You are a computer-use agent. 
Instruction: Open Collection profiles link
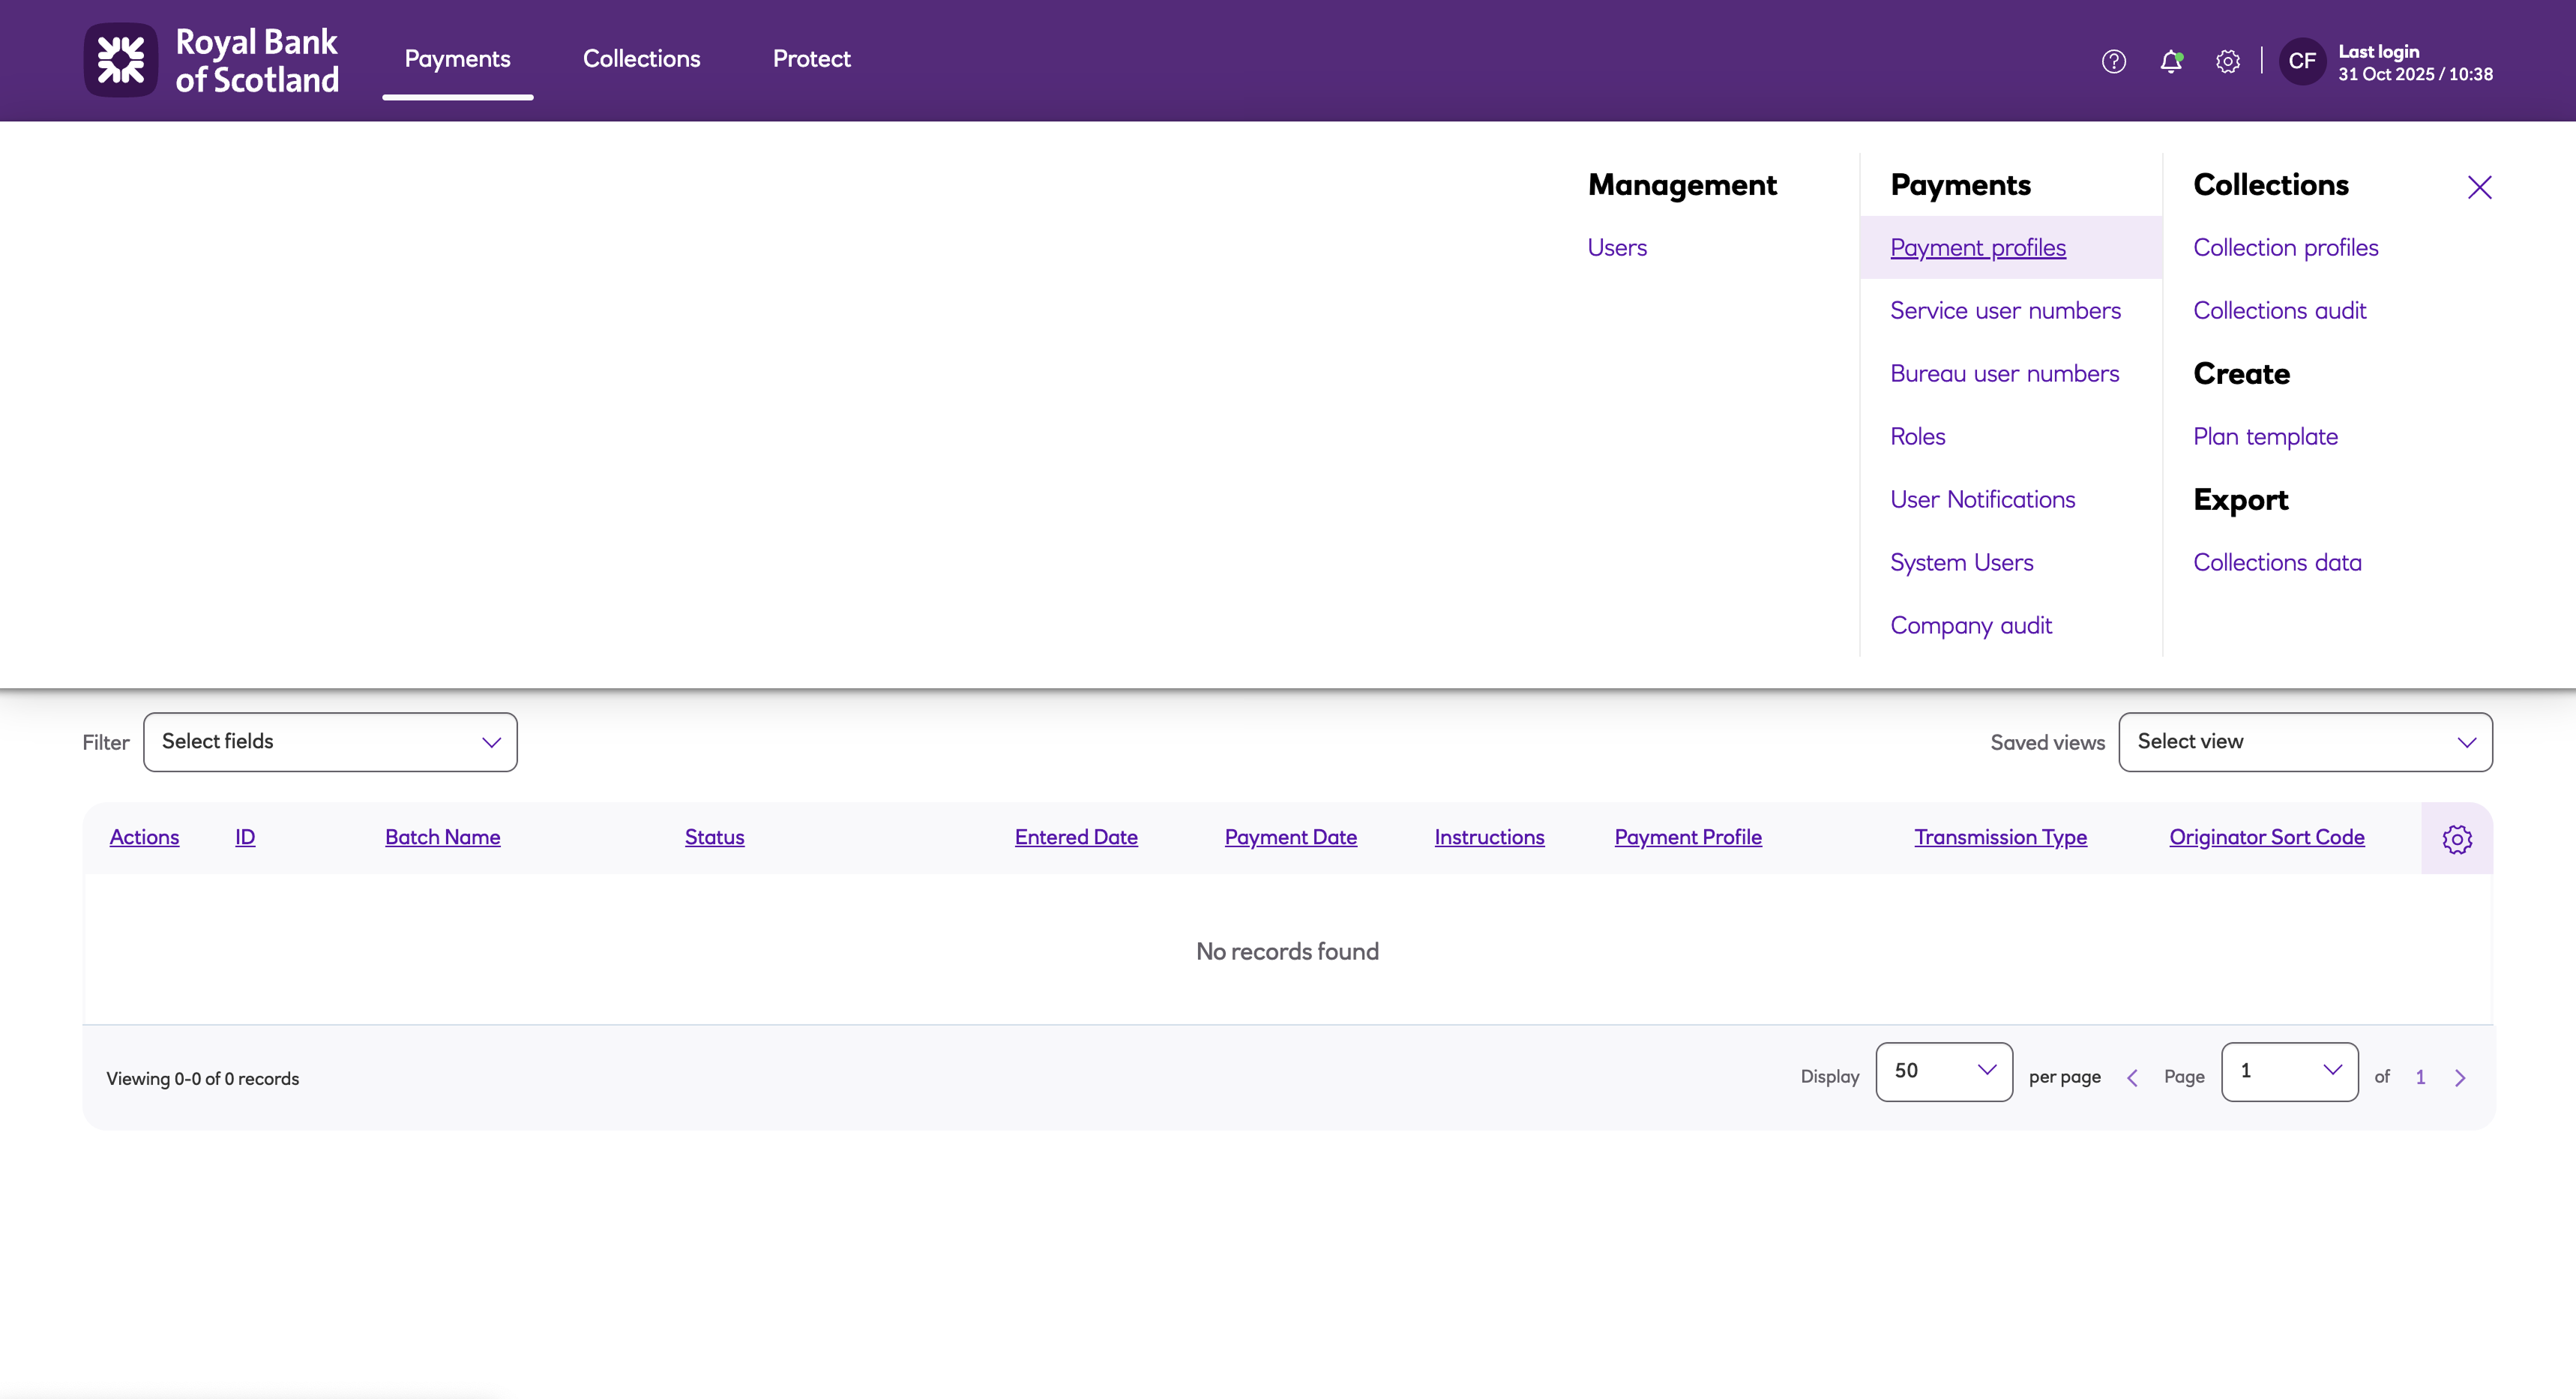click(x=2285, y=248)
